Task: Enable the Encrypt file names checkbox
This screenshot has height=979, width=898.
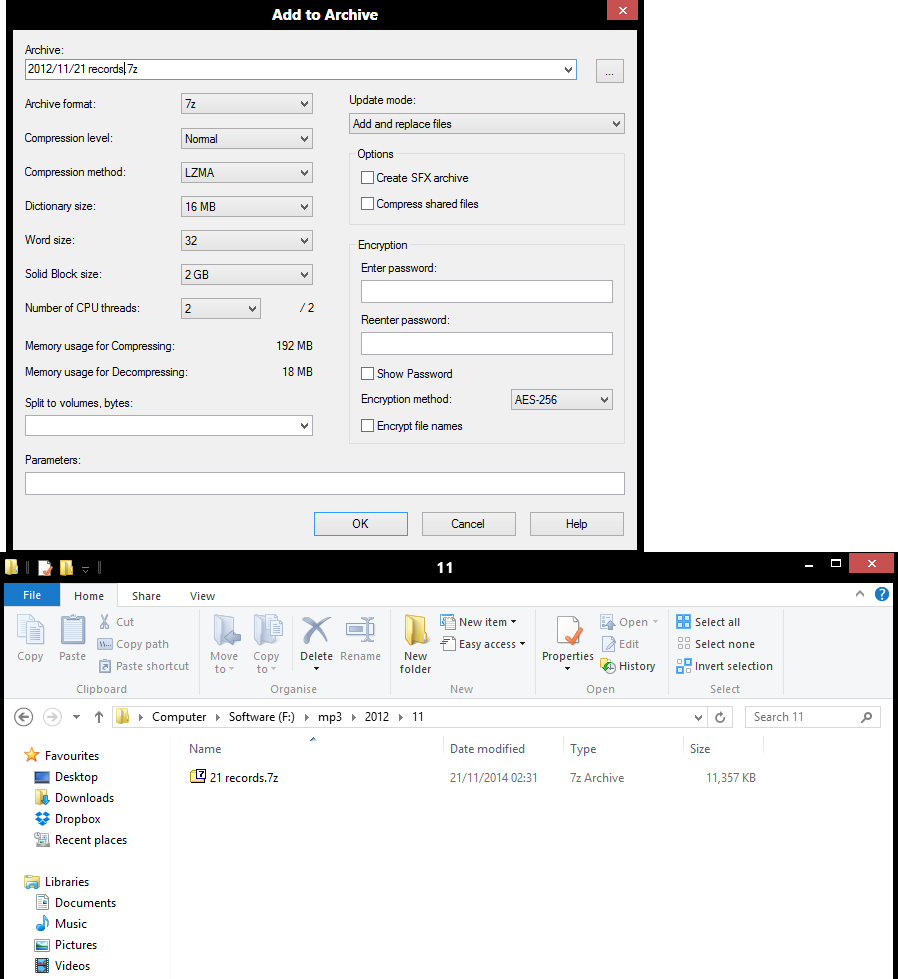Action: tap(368, 426)
